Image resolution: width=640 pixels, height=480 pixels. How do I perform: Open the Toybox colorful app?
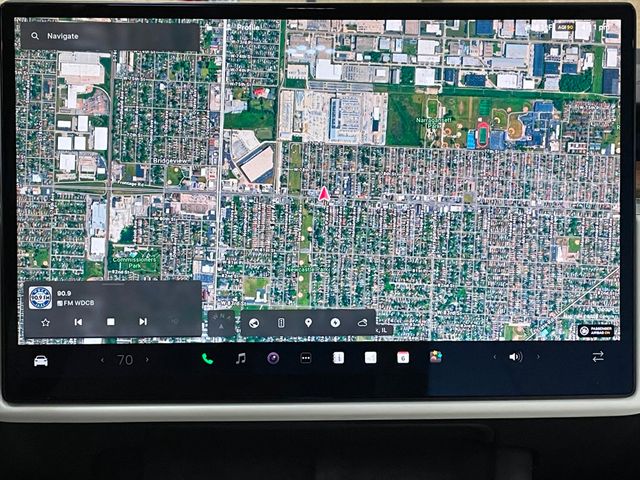coord(436,357)
